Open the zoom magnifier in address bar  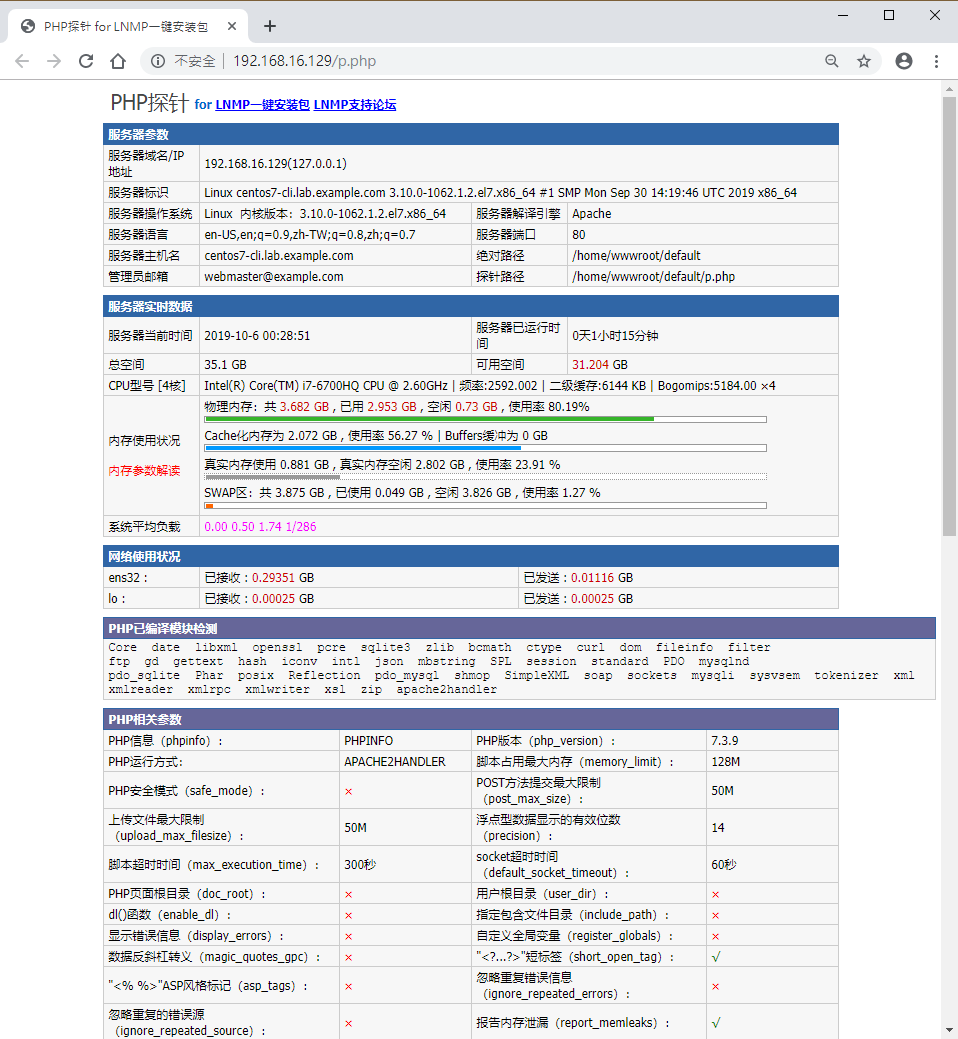click(831, 61)
